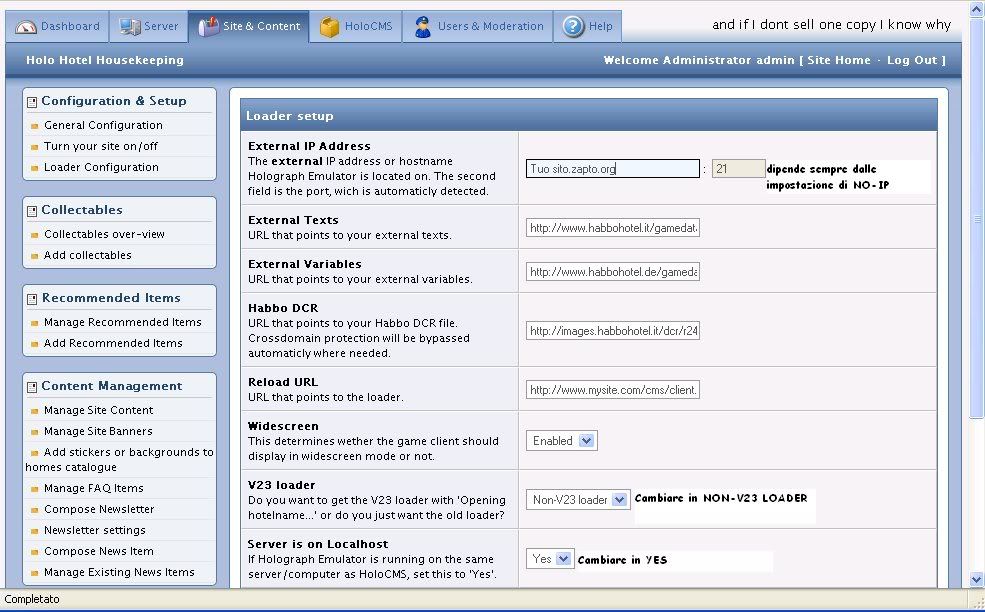The width and height of the screenshot is (985, 612).
Task: Click the Add collectables link
Action: click(87, 255)
